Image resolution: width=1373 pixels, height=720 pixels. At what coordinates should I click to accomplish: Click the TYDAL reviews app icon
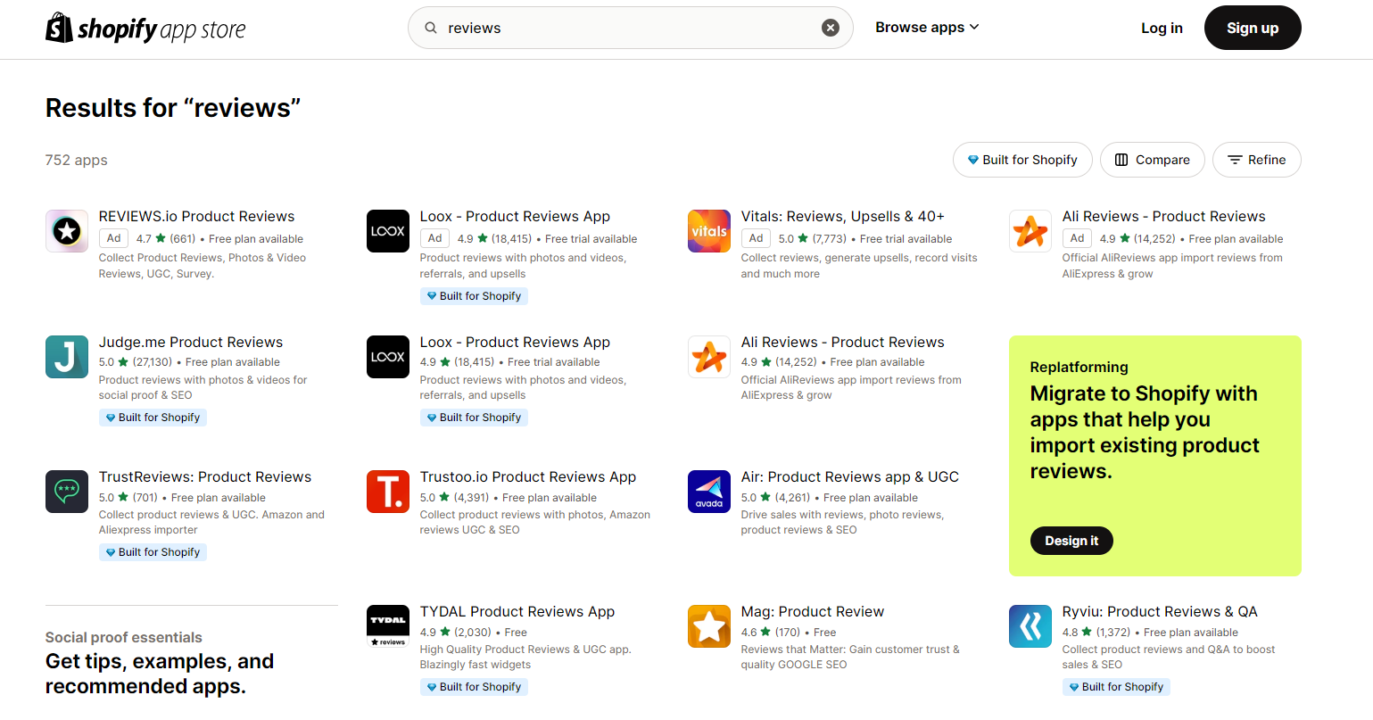pyautogui.click(x=388, y=626)
